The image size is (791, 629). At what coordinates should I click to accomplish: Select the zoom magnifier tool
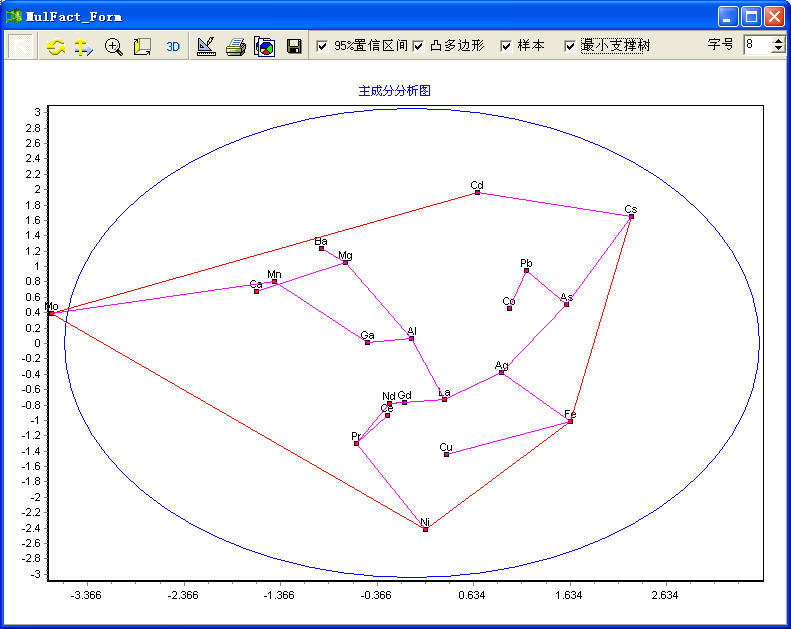[x=114, y=47]
